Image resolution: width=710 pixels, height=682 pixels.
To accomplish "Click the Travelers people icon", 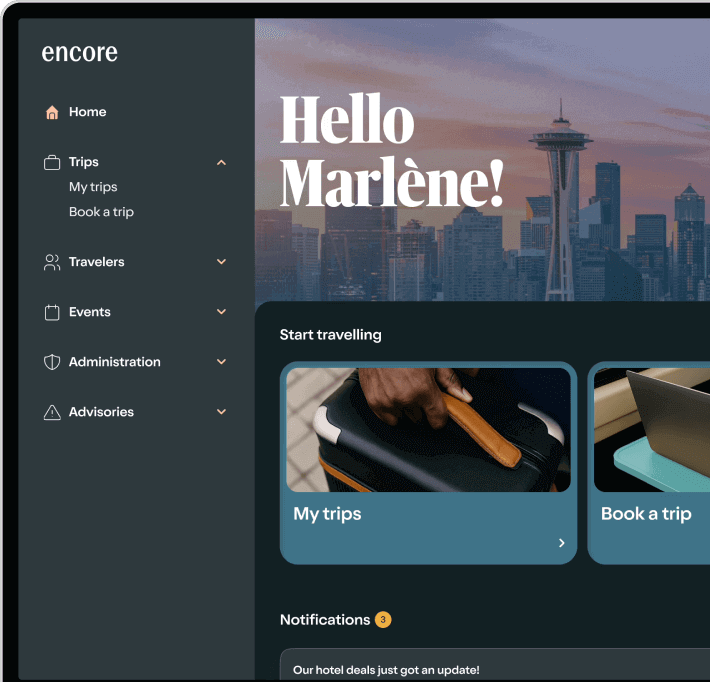I will 52,262.
